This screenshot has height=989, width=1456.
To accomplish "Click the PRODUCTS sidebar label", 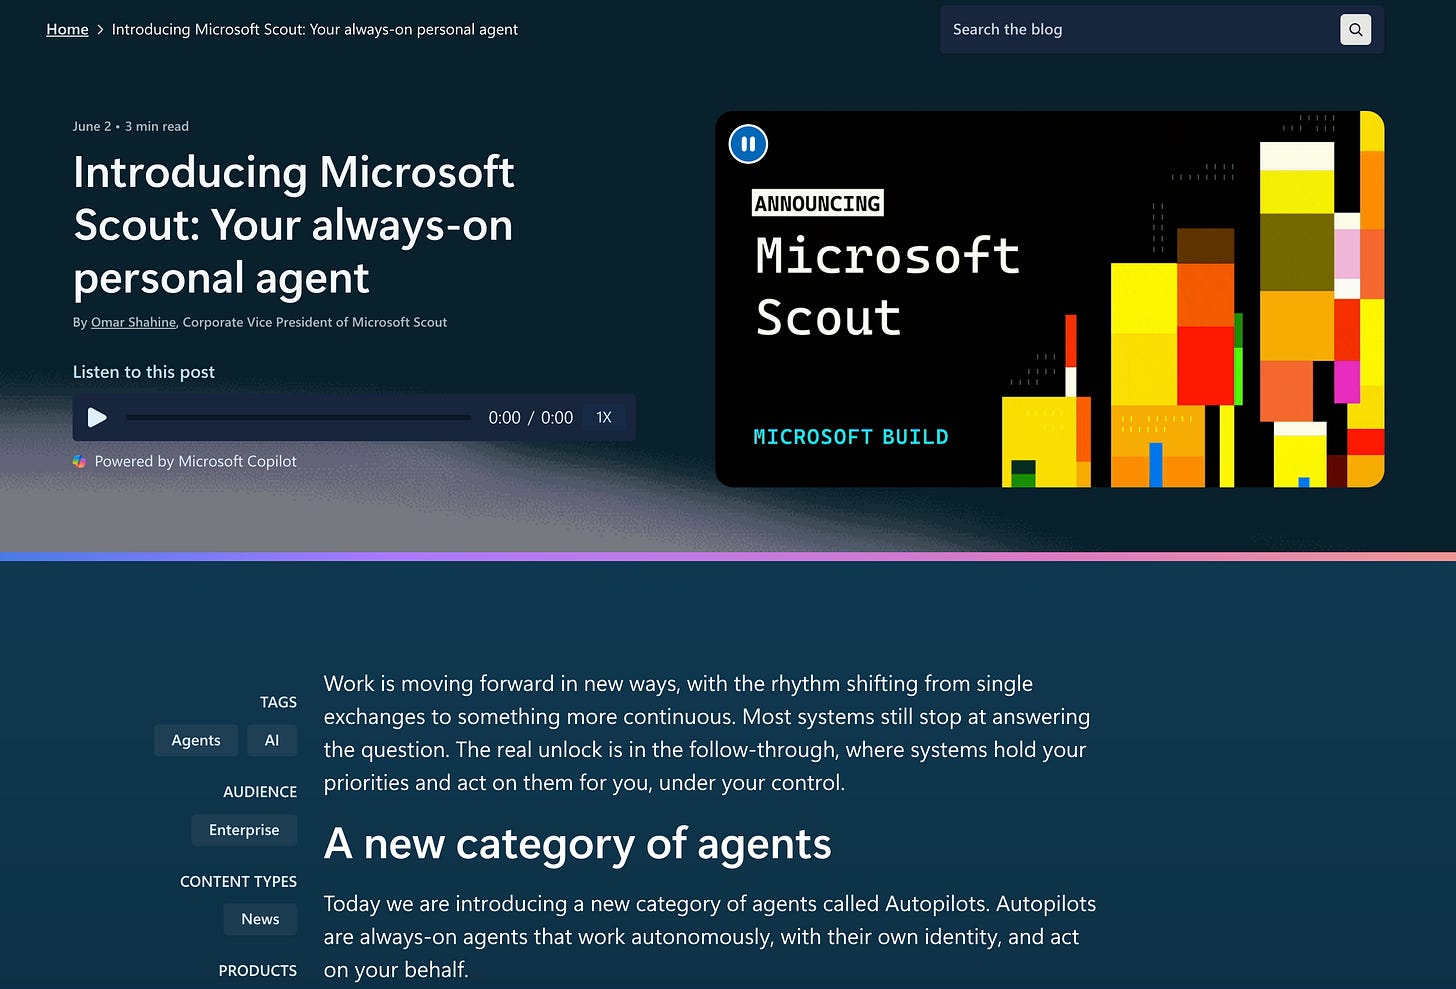I will point(258,970).
